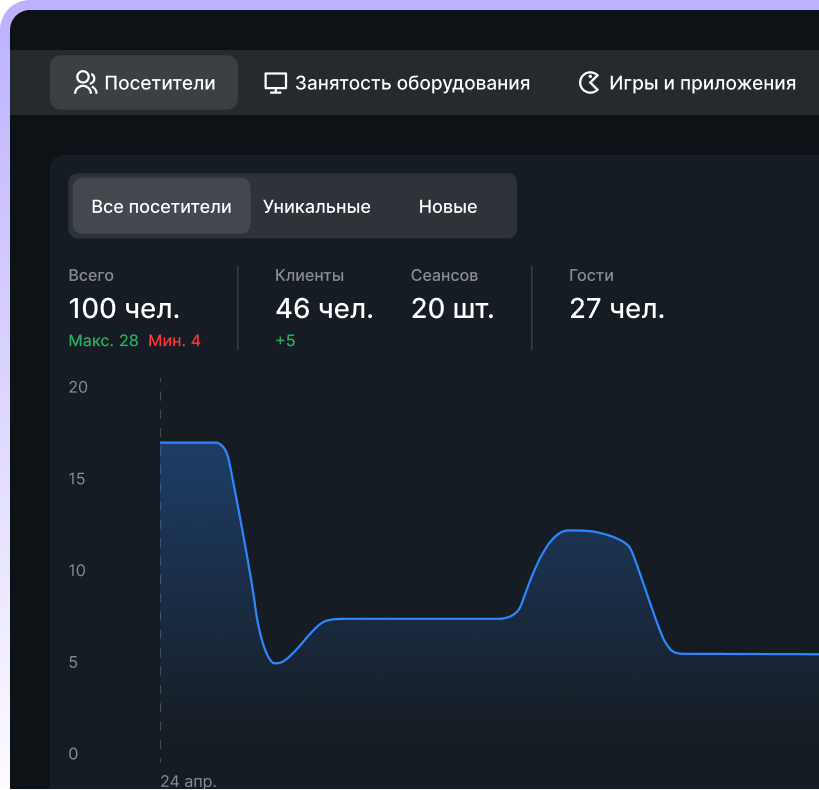Click the 24 апр. date label

tap(188, 781)
